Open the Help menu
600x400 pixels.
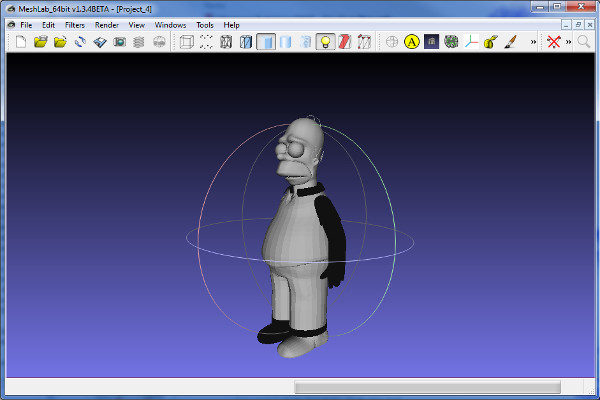[231, 24]
